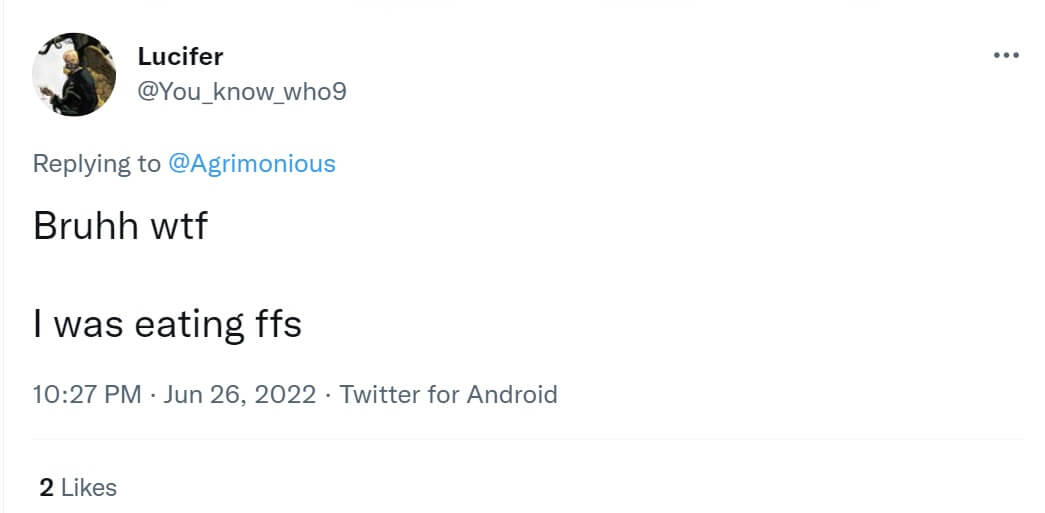This screenshot has height=513, width=1045.
Task: Open the Lucifer display name link
Action: [x=180, y=57]
